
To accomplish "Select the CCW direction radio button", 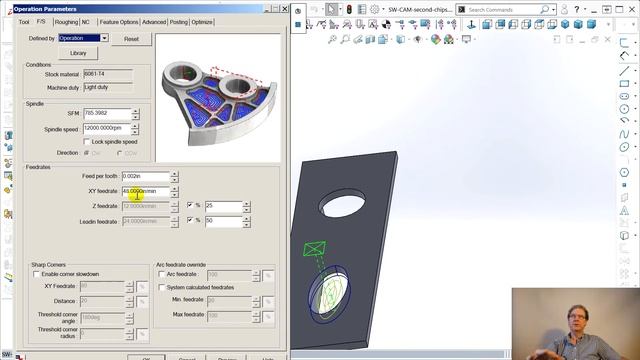I will 119,153.
